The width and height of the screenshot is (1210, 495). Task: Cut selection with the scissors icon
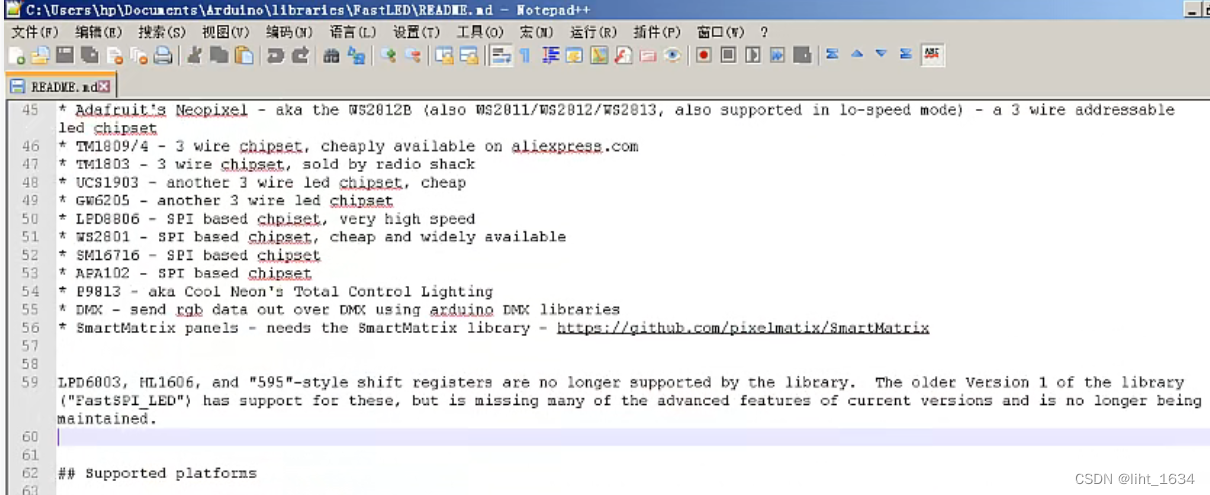click(194, 55)
